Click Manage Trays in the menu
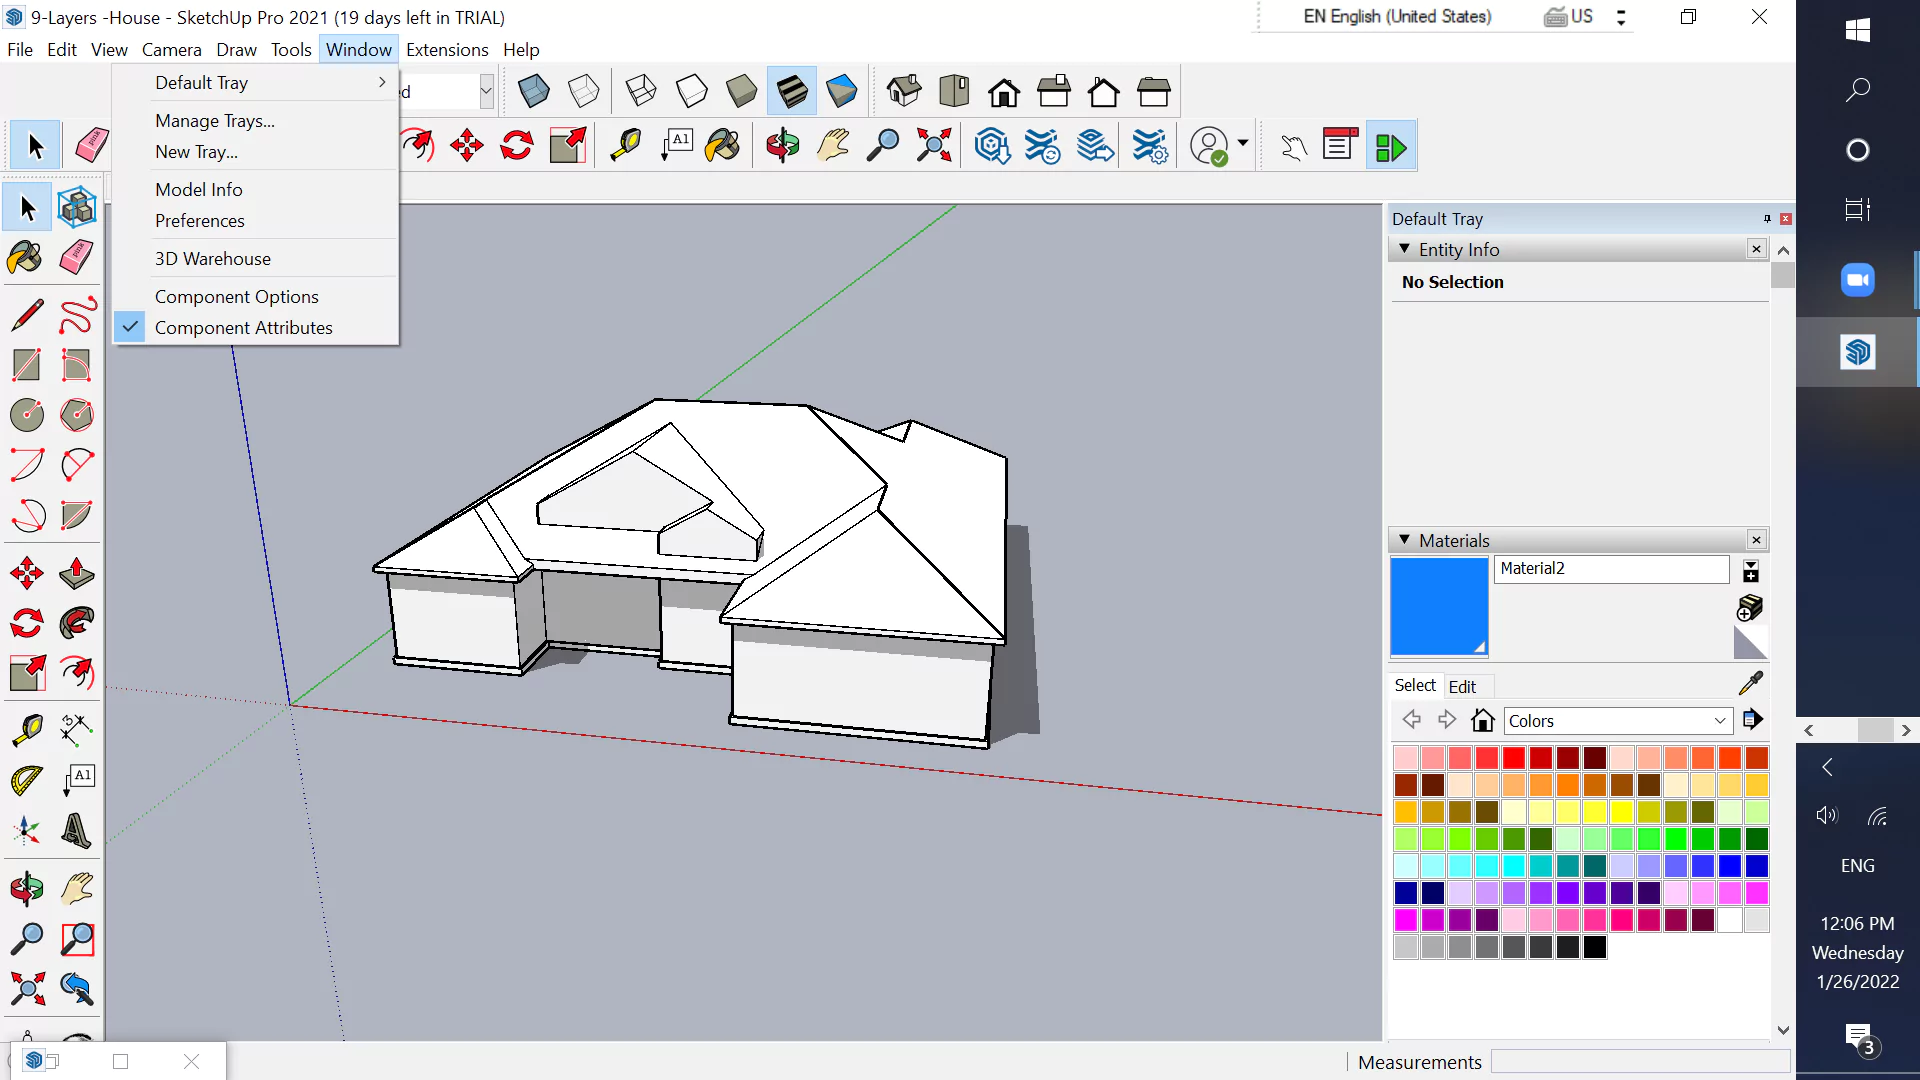The height and width of the screenshot is (1080, 1920). pos(214,120)
